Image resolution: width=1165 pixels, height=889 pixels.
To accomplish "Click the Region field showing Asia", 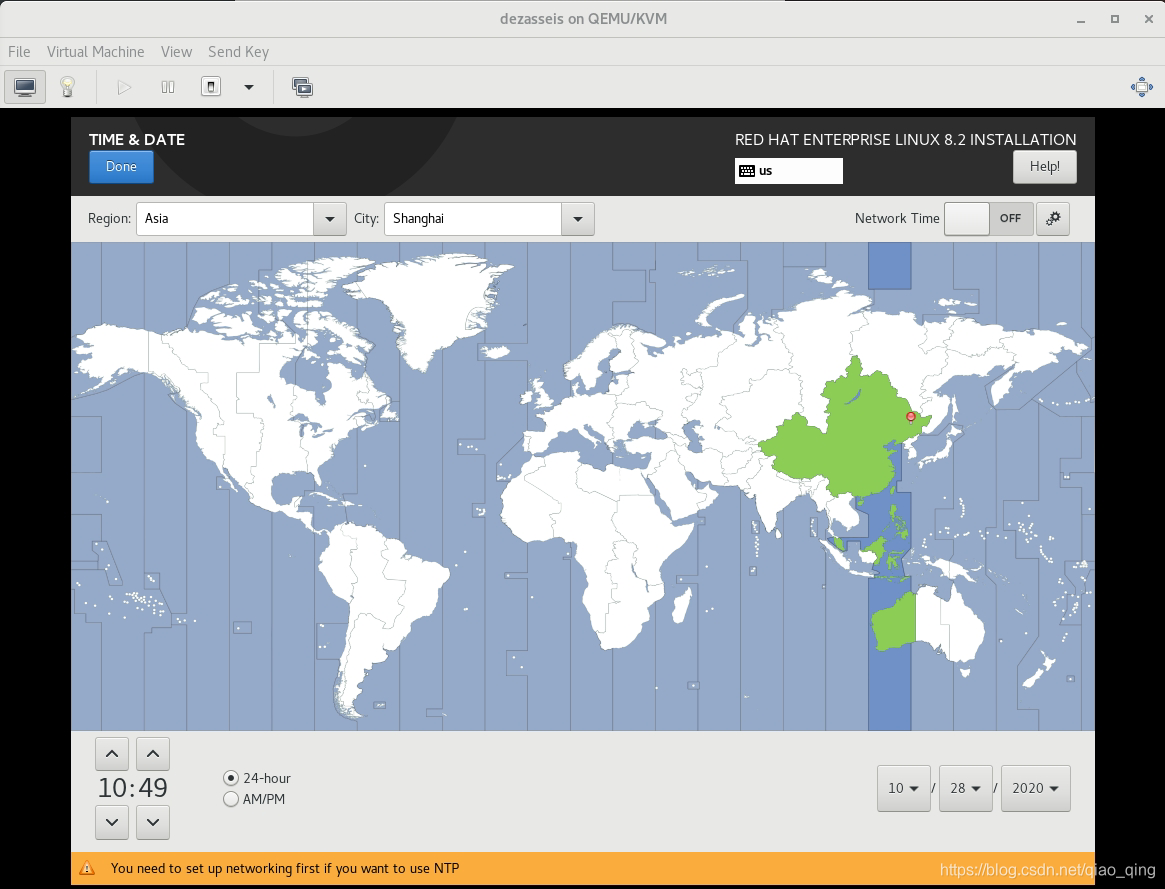I will pyautogui.click(x=225, y=219).
